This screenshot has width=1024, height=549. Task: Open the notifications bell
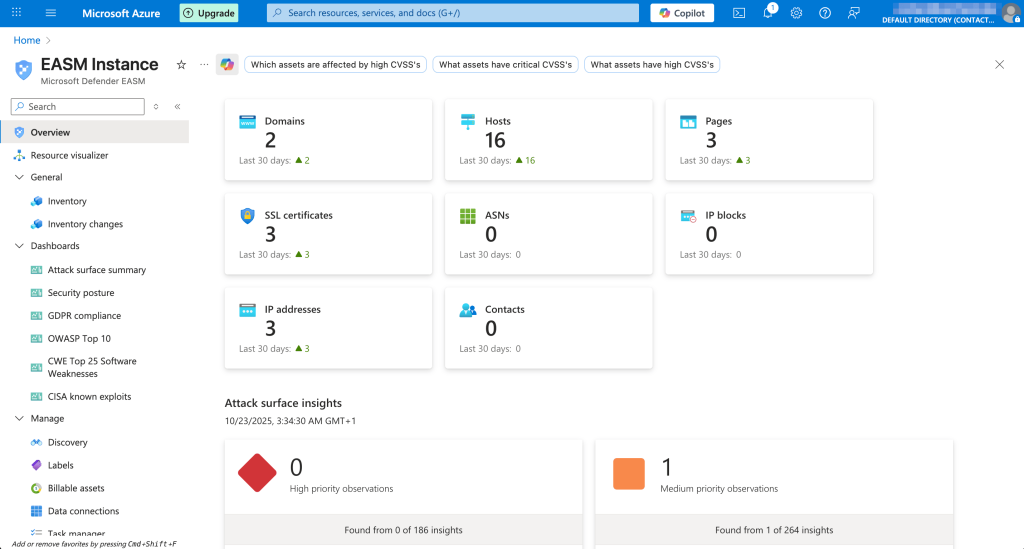tap(768, 13)
